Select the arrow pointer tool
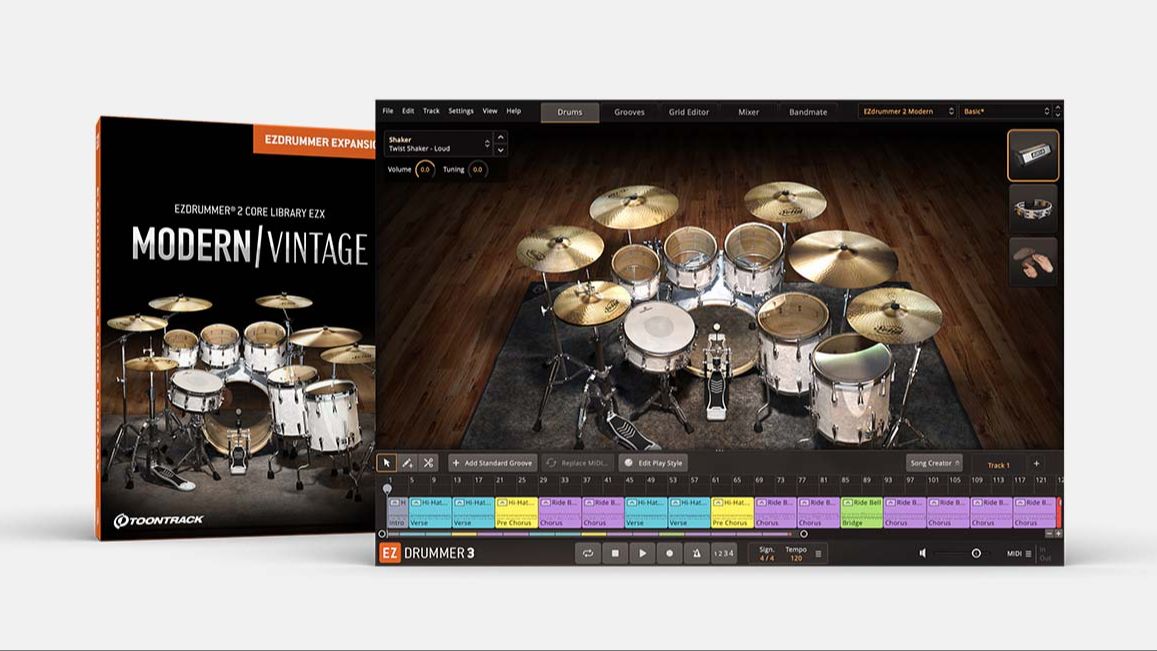 click(x=387, y=463)
